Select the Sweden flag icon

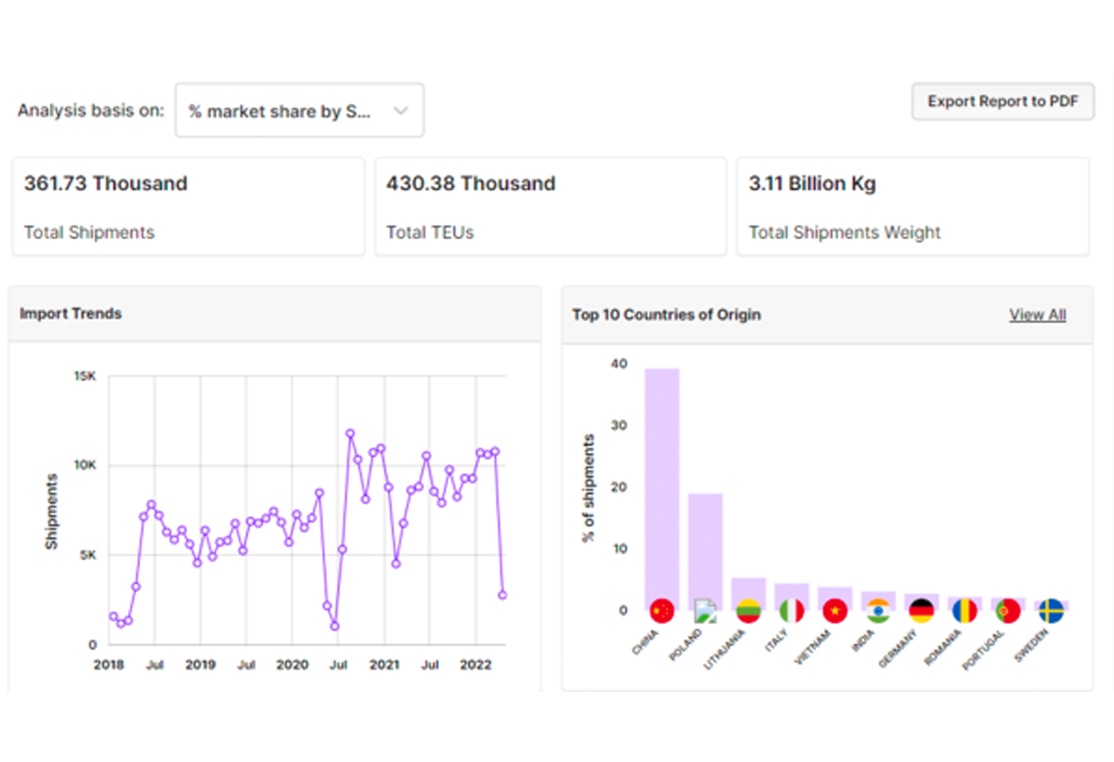click(x=1050, y=611)
